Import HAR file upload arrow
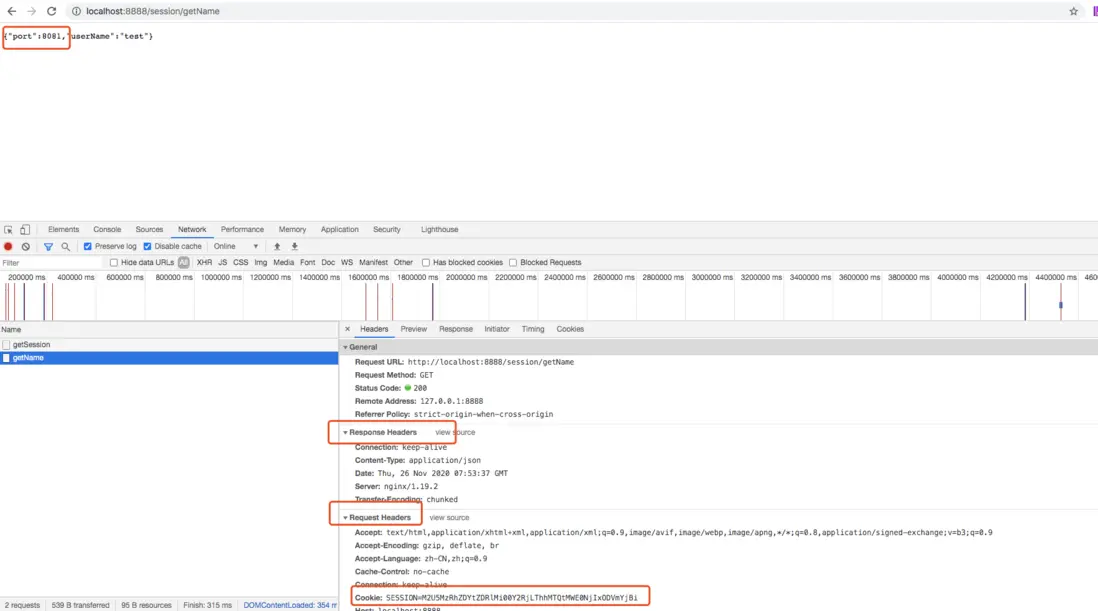 pyautogui.click(x=277, y=246)
